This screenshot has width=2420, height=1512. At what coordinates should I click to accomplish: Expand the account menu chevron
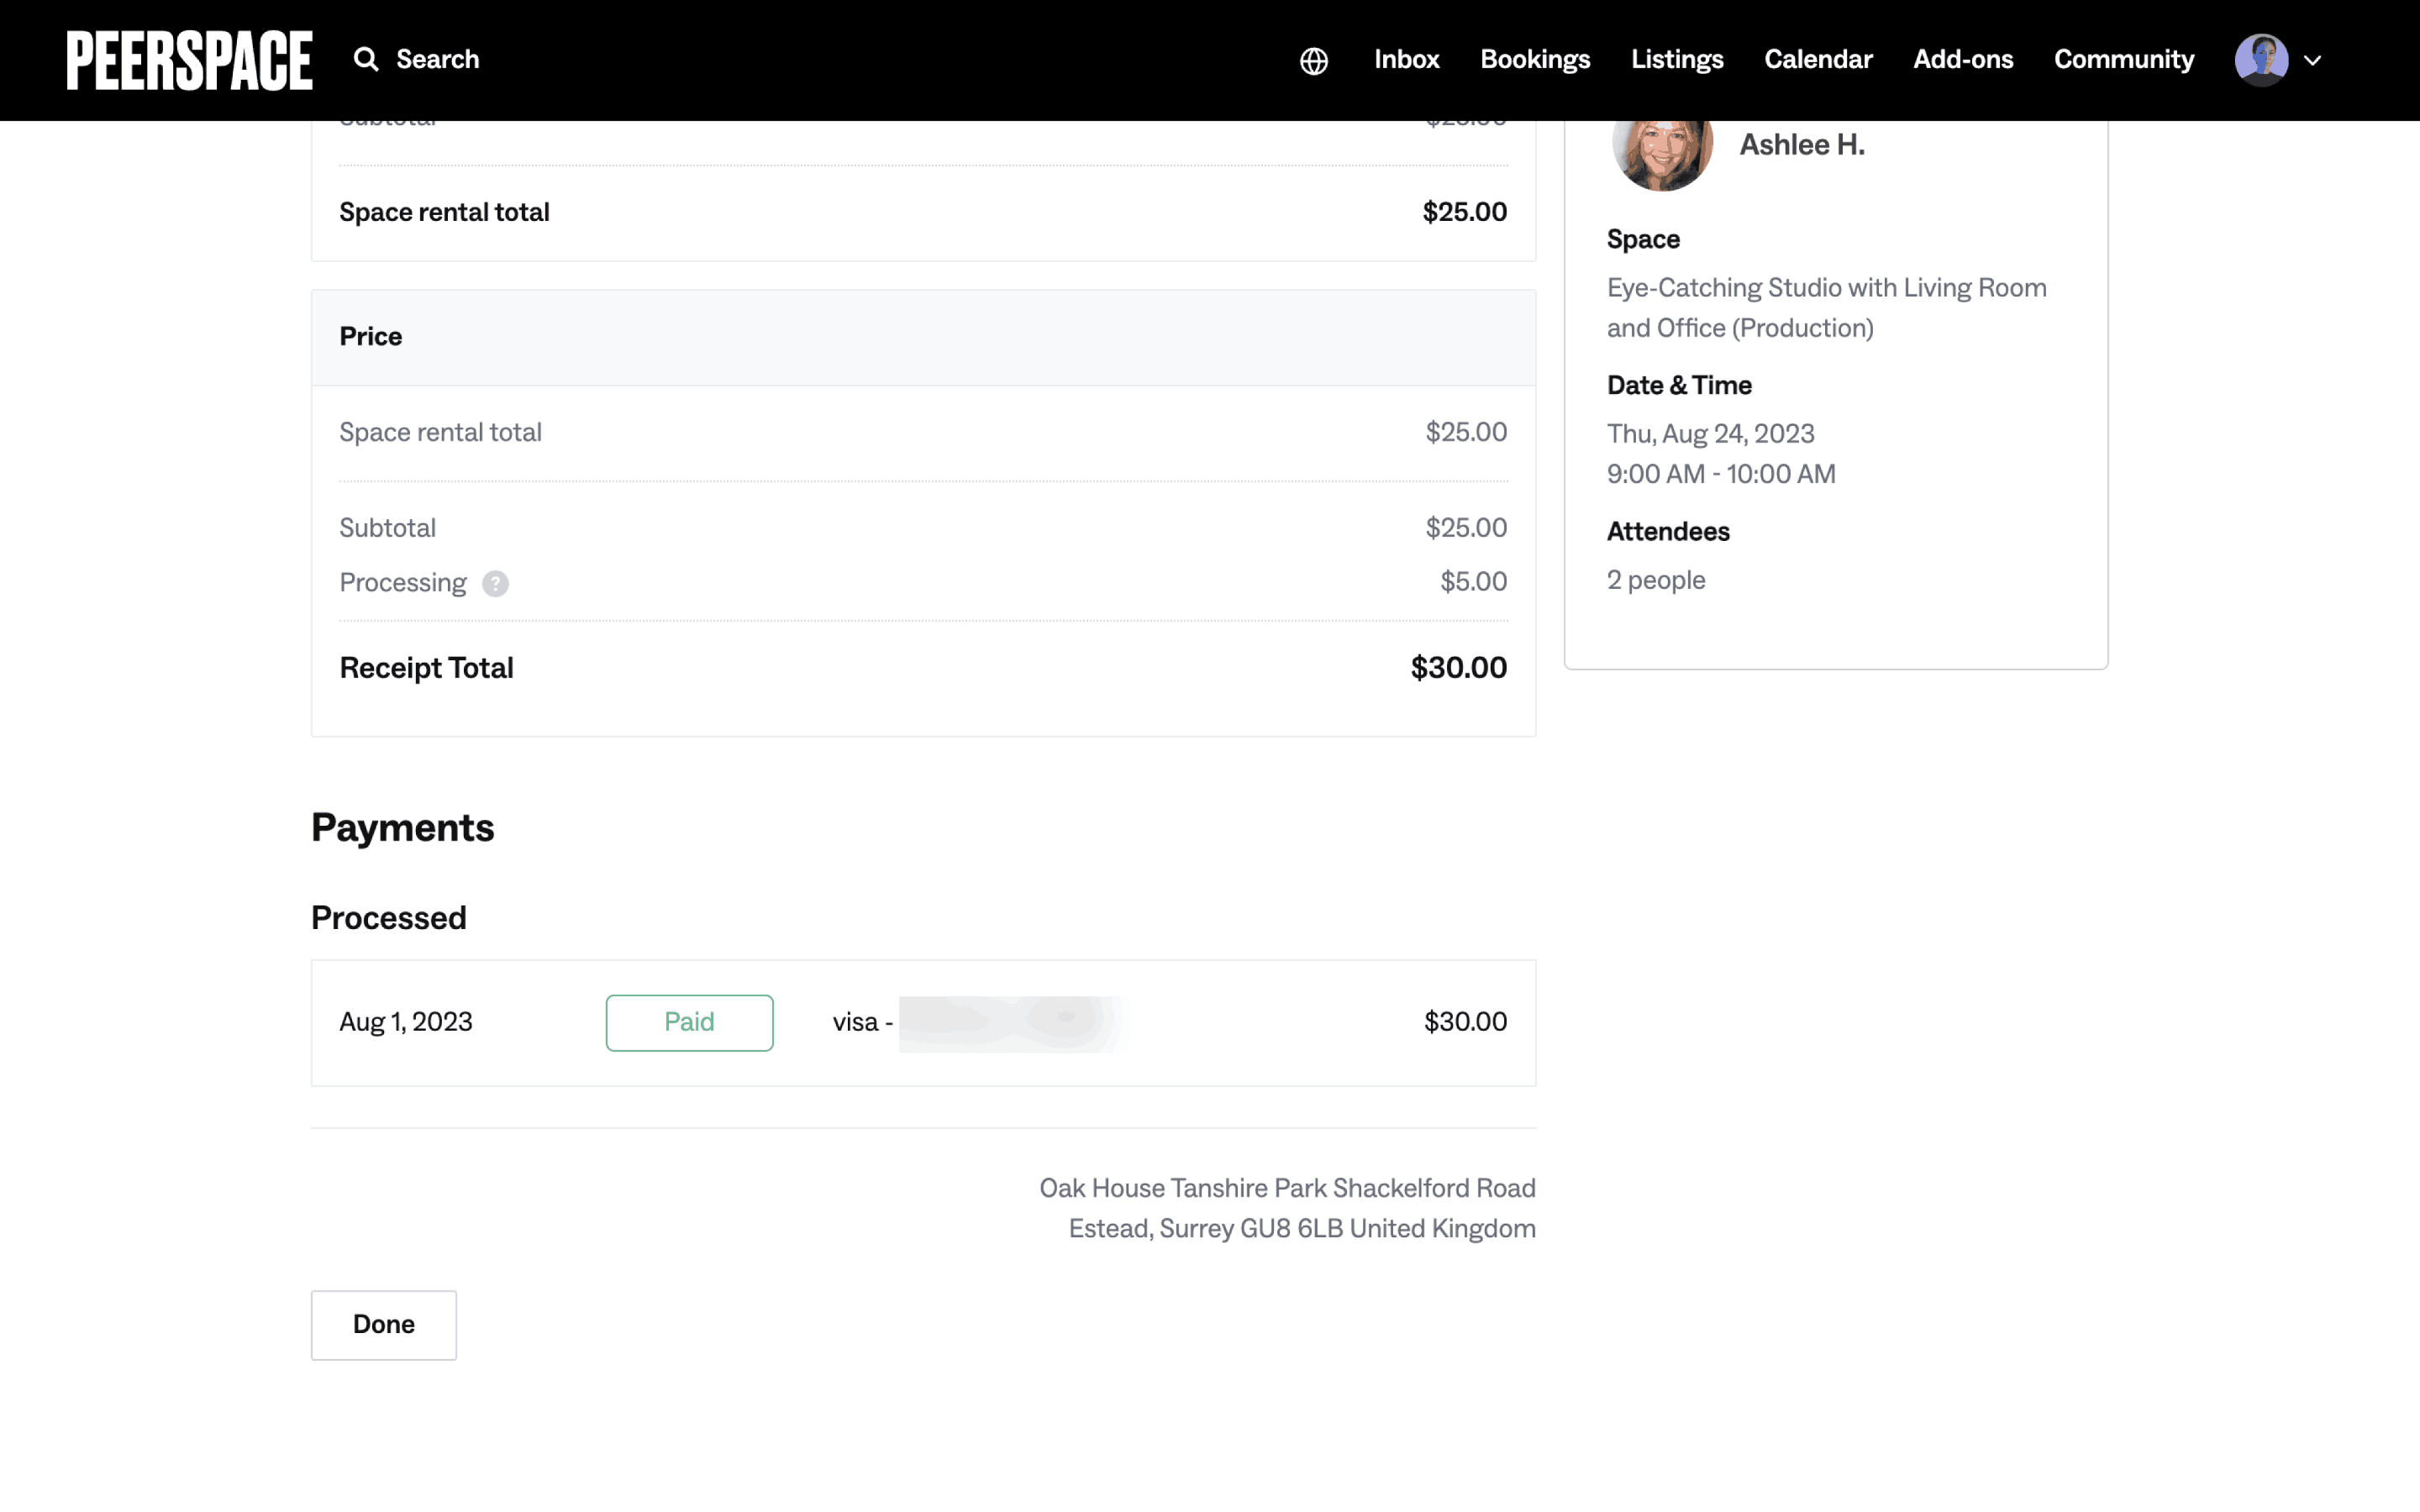[2312, 61]
